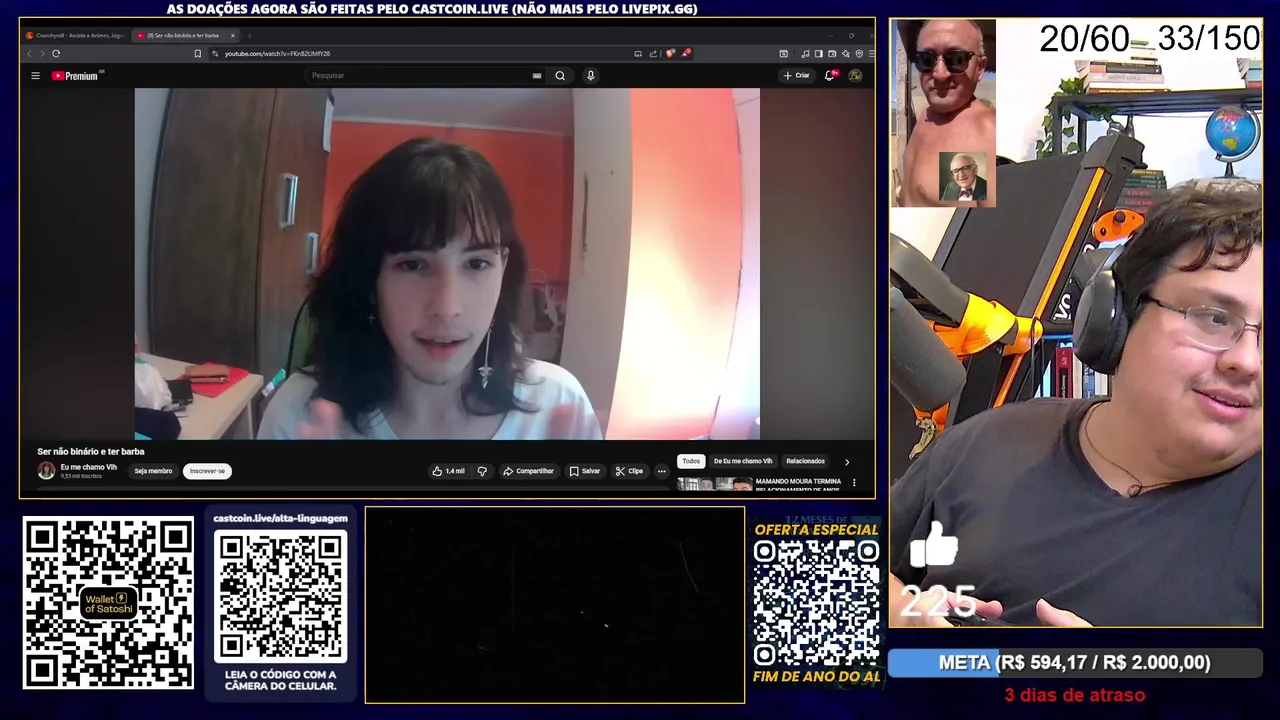Open the MAMANDO MOURA suggested video thumbnail

click(714, 485)
